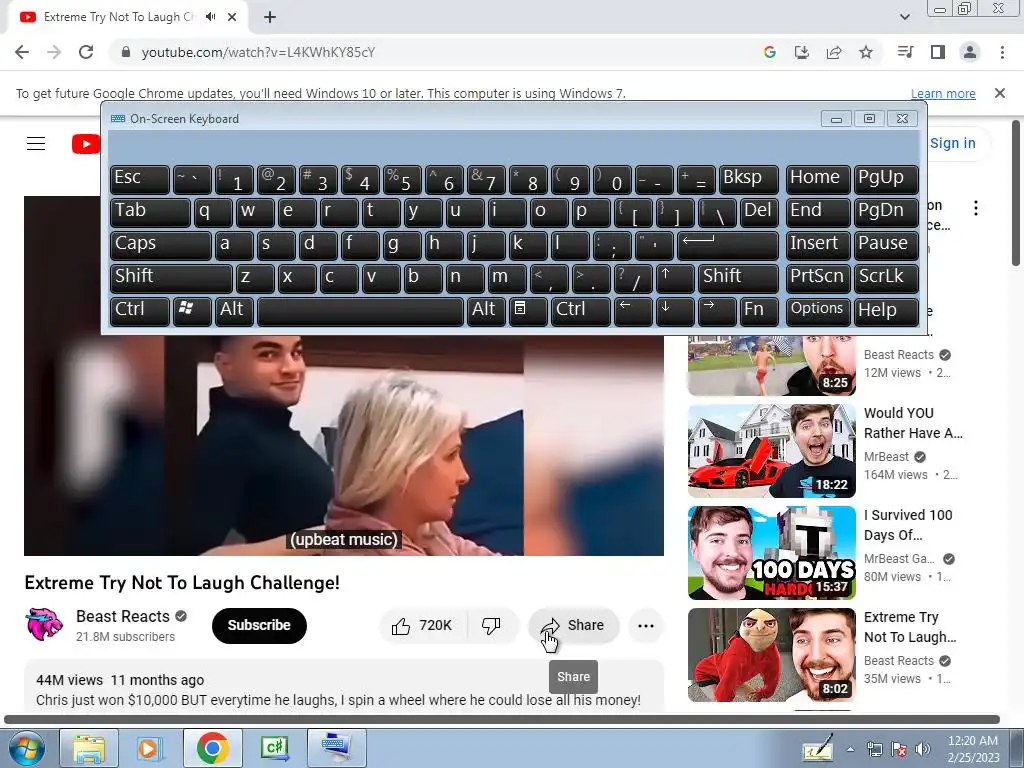Toggle the right Shift key on keyboard
The image size is (1024, 768).
pos(738,278)
